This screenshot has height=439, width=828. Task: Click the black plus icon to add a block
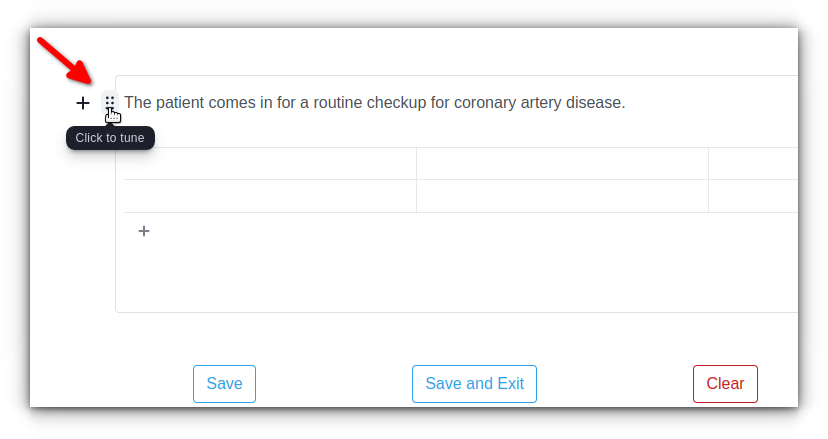(82, 102)
